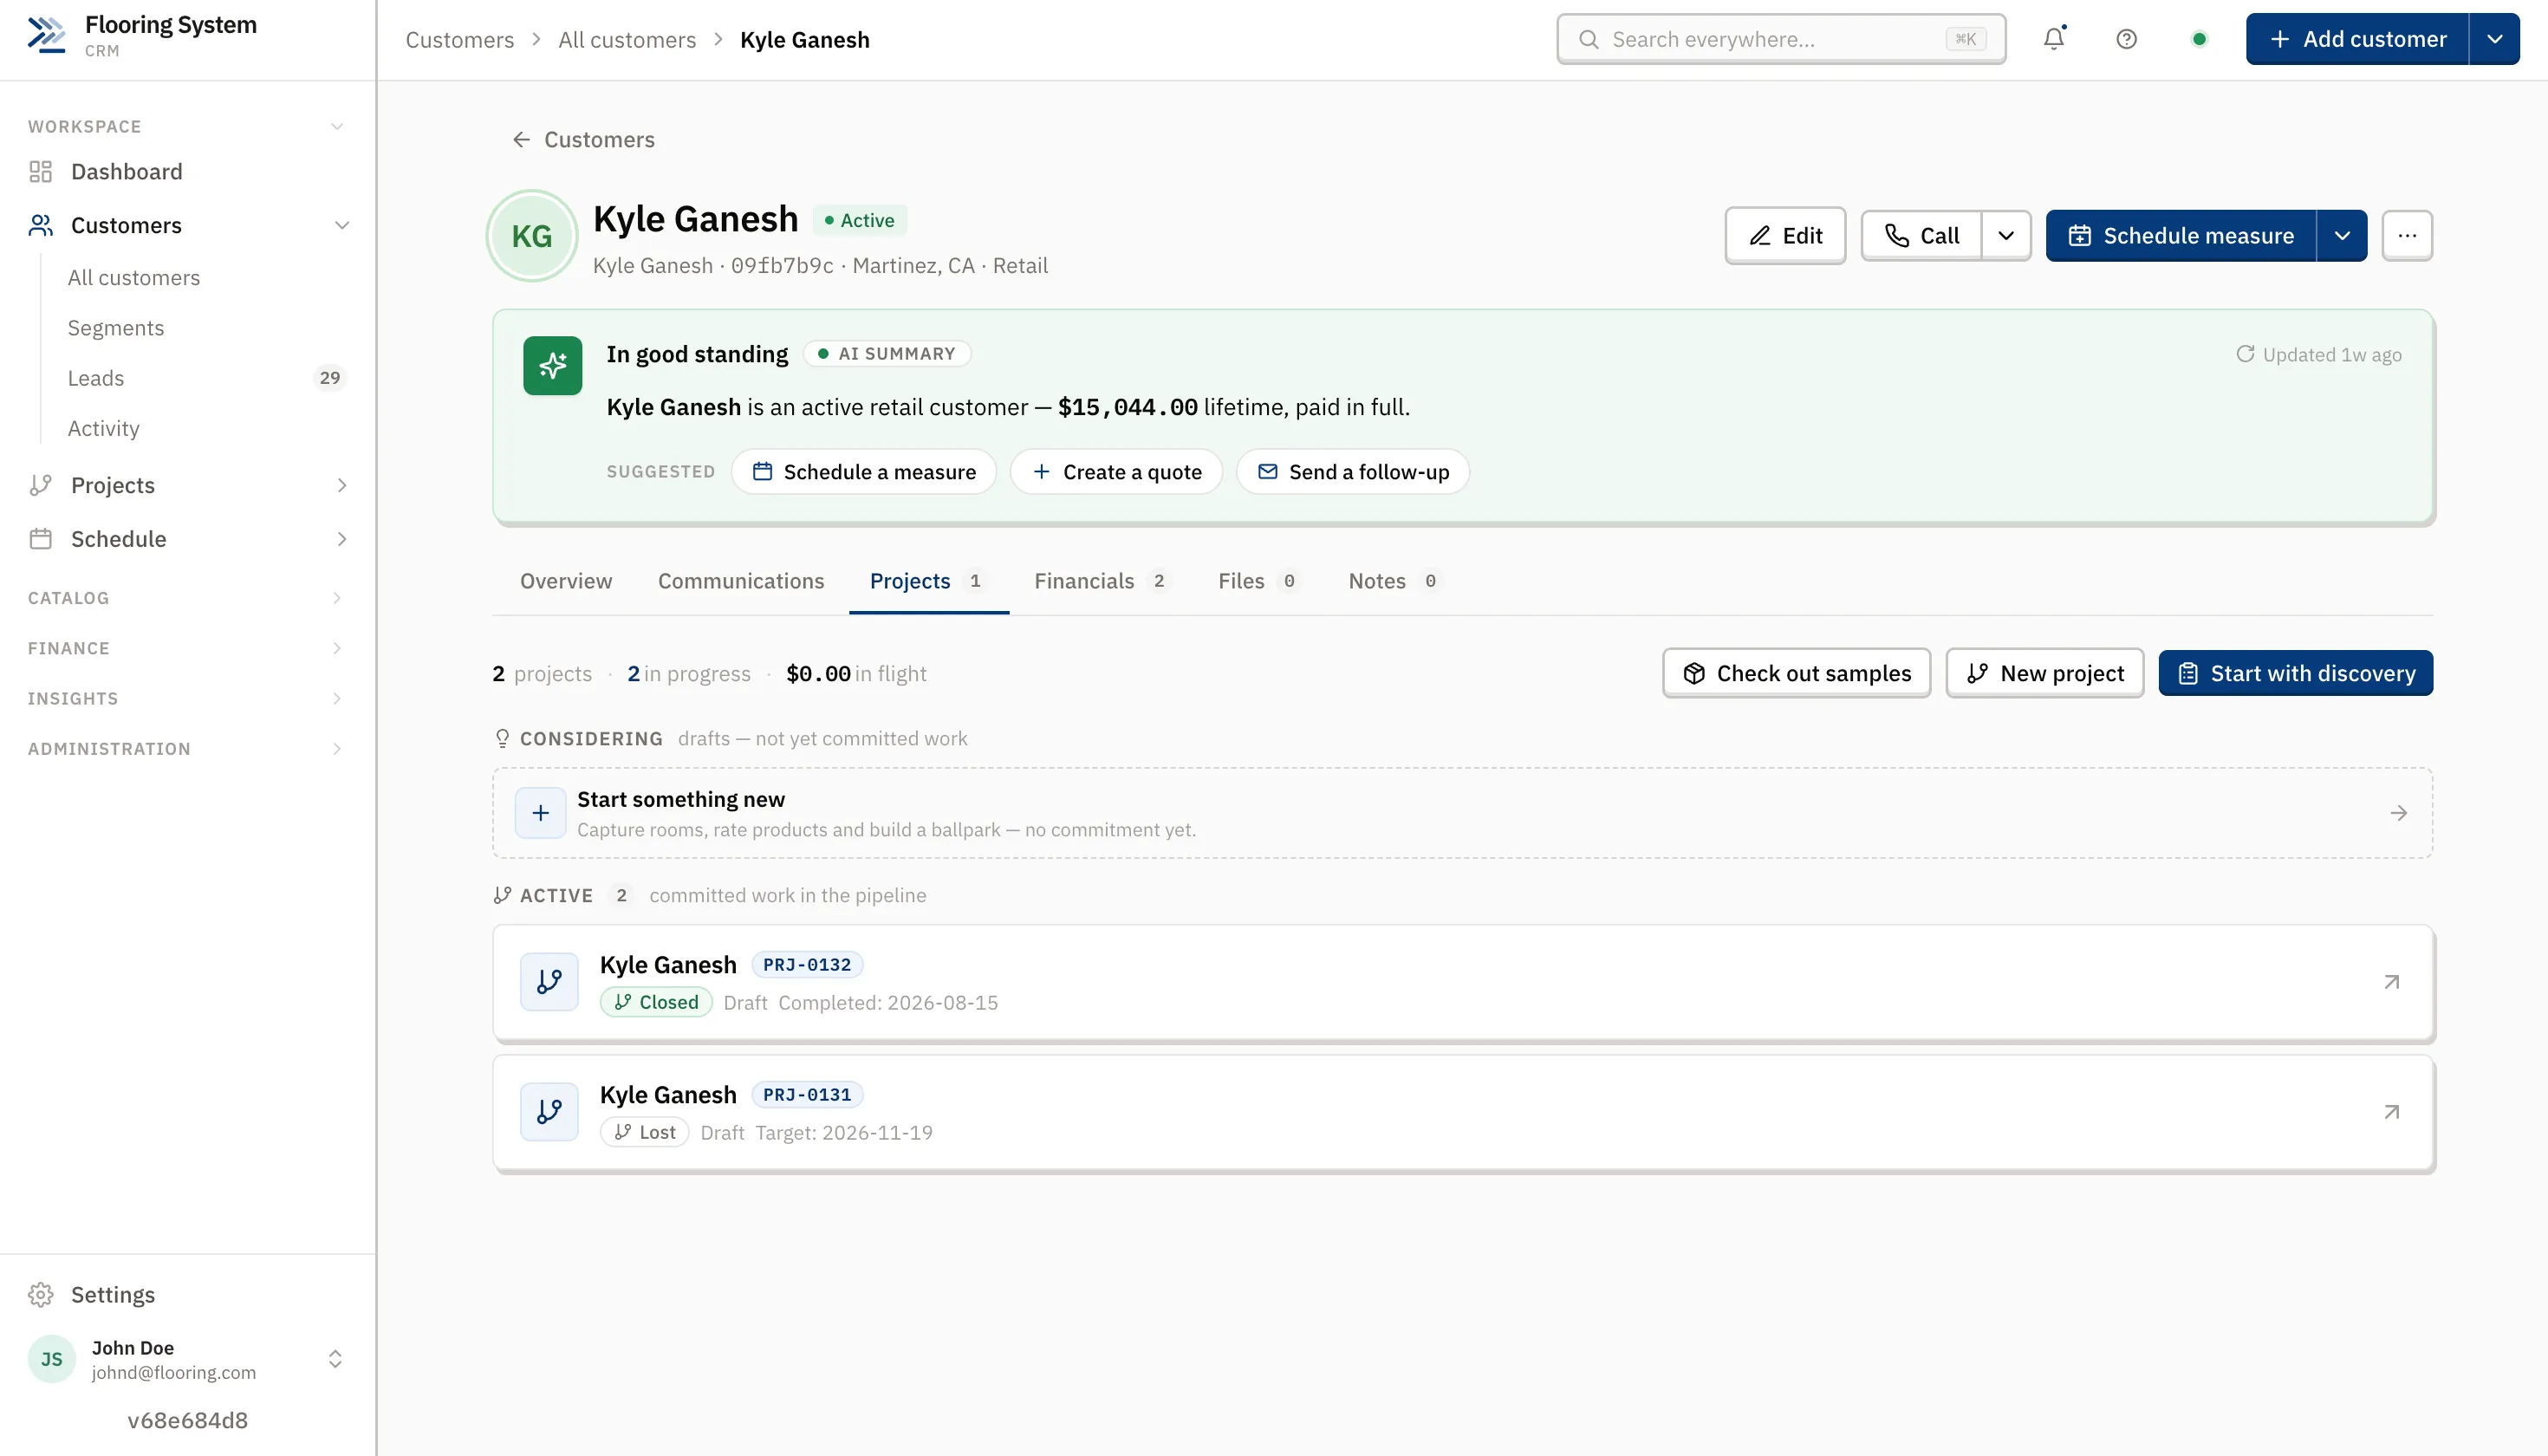Screen dimensions: 2548x1456
Task: Click the right arrow on Start something new card
Action: [2399, 813]
